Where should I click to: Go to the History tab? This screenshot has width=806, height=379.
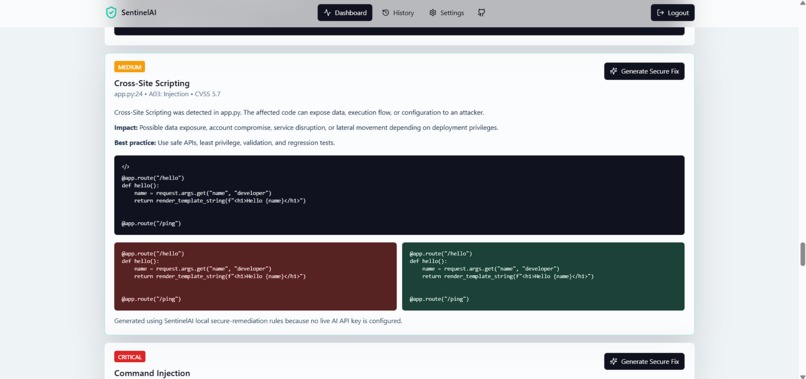tap(398, 13)
